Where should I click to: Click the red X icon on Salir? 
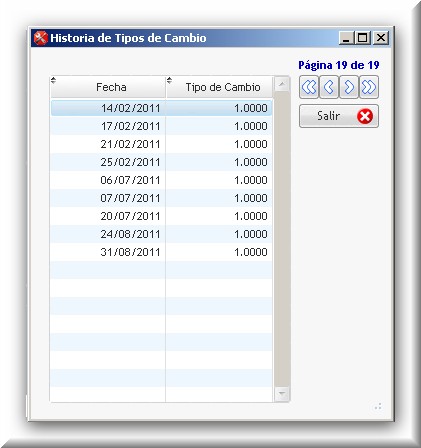click(x=365, y=116)
